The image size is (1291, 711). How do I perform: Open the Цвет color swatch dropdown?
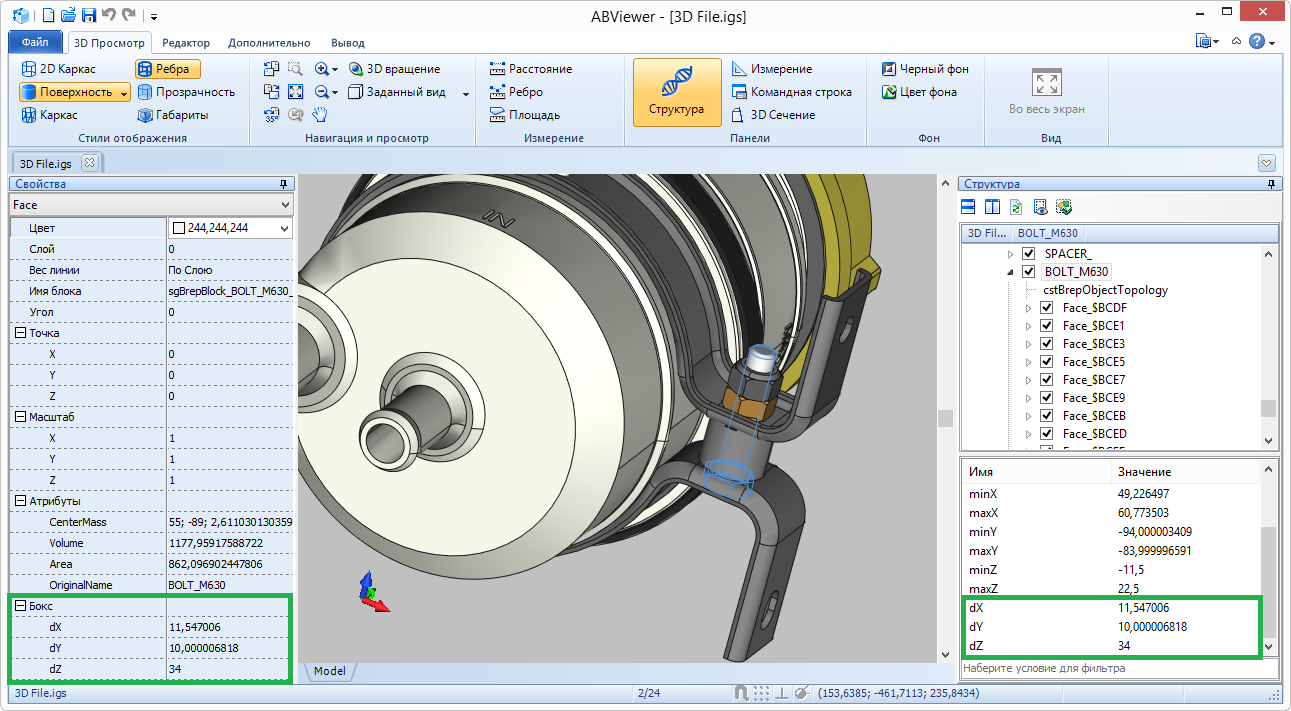coord(284,228)
